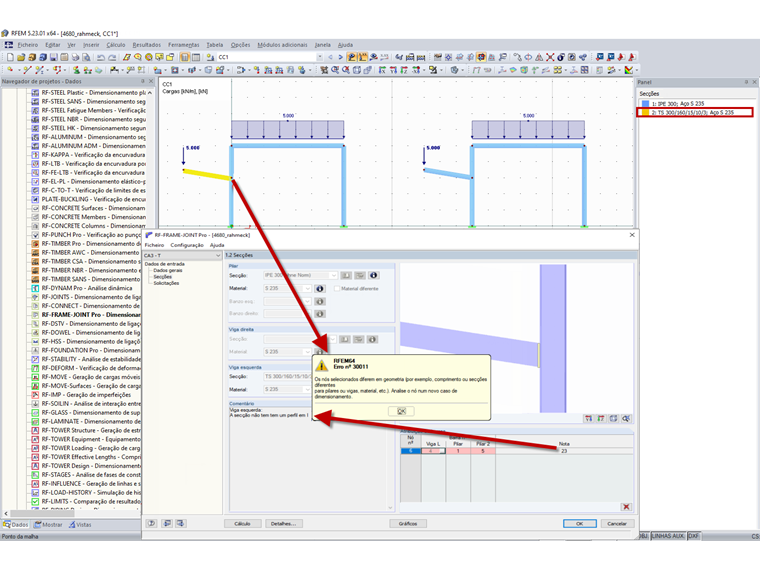Open Módulos adicionais menu
Viewport: 760px width, 570px height.
click(282, 45)
